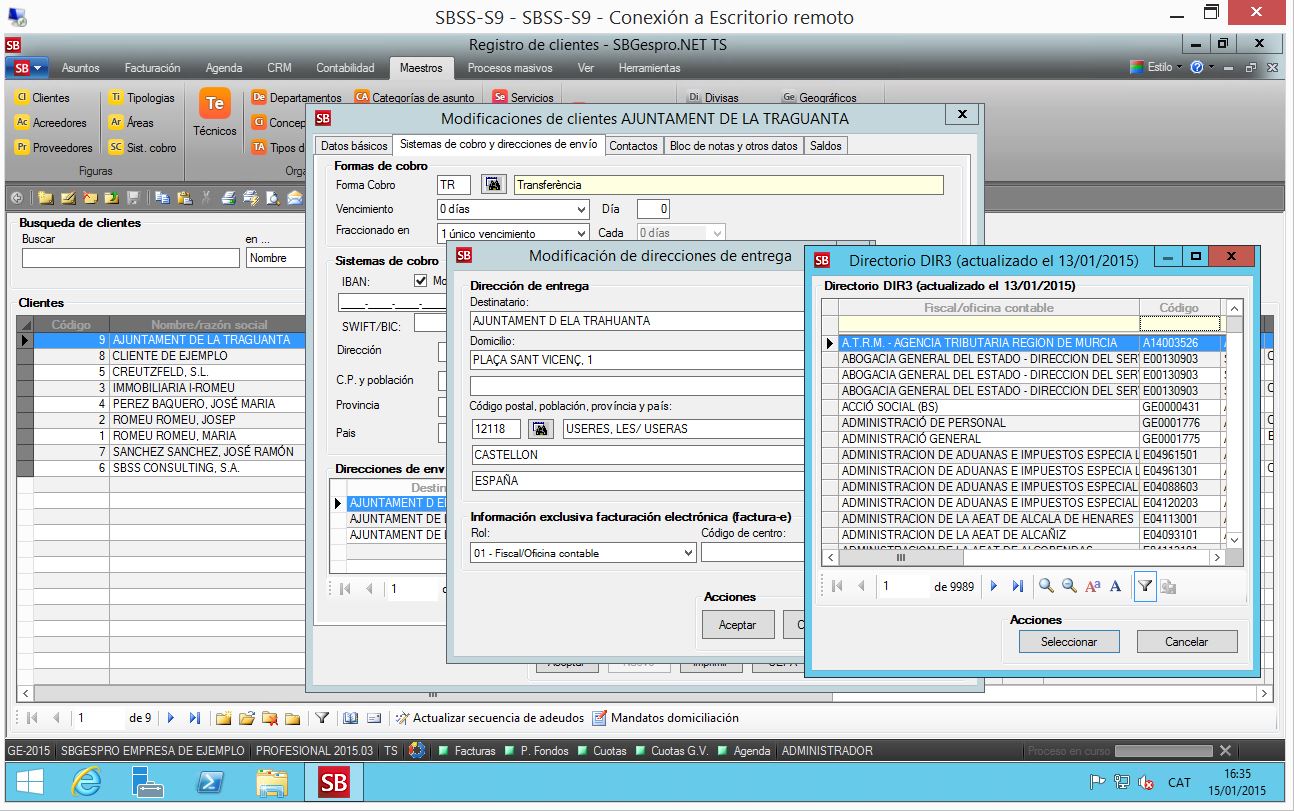Click the DIR3 list vertical scrollbar

(x=1234, y=430)
